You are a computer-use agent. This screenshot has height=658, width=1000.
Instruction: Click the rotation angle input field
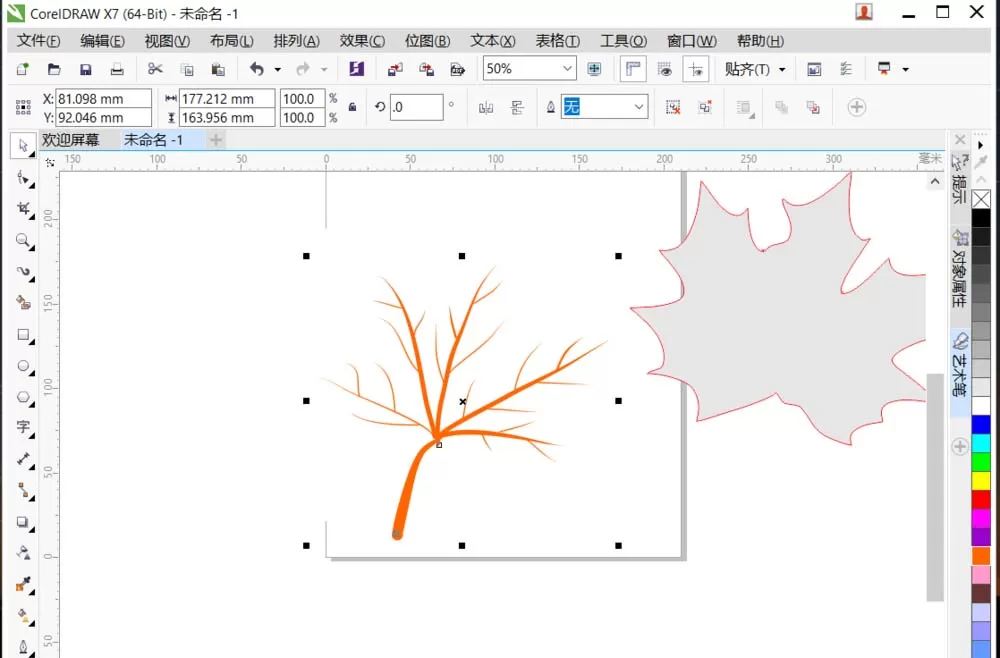coord(416,107)
